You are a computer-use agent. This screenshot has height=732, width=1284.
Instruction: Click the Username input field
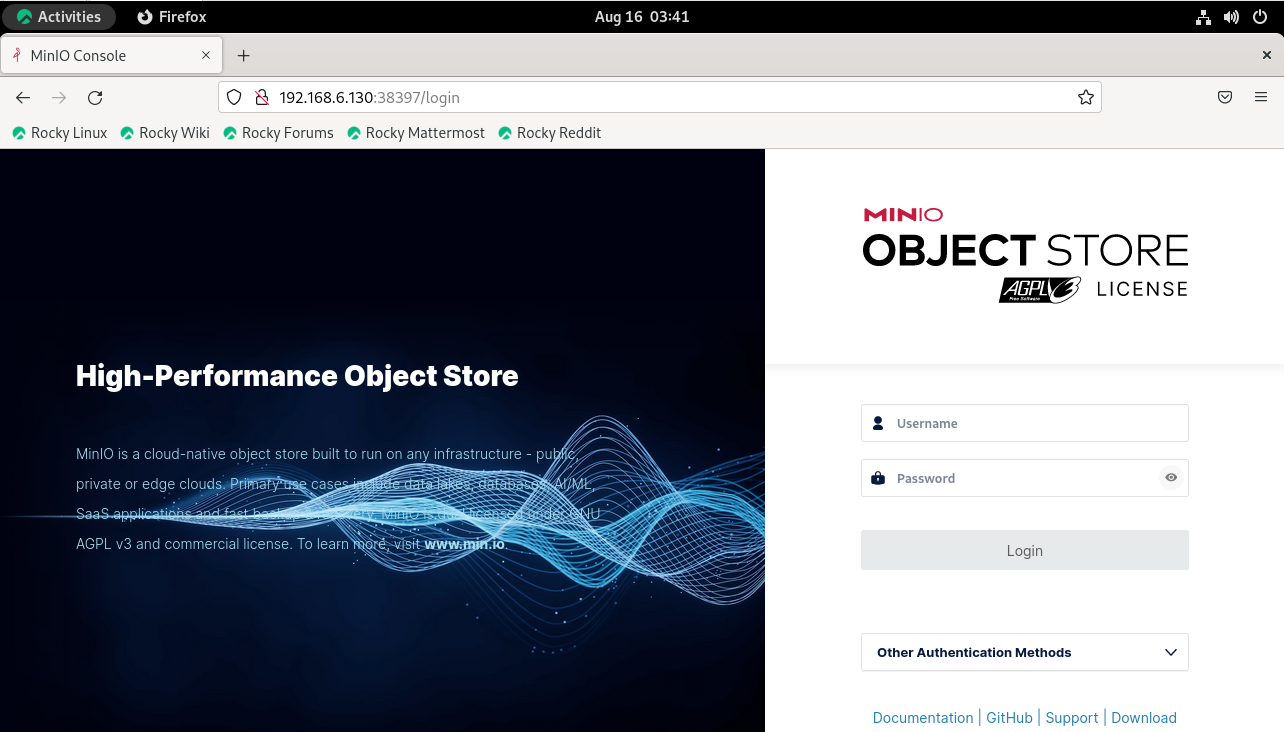[x=1024, y=423]
